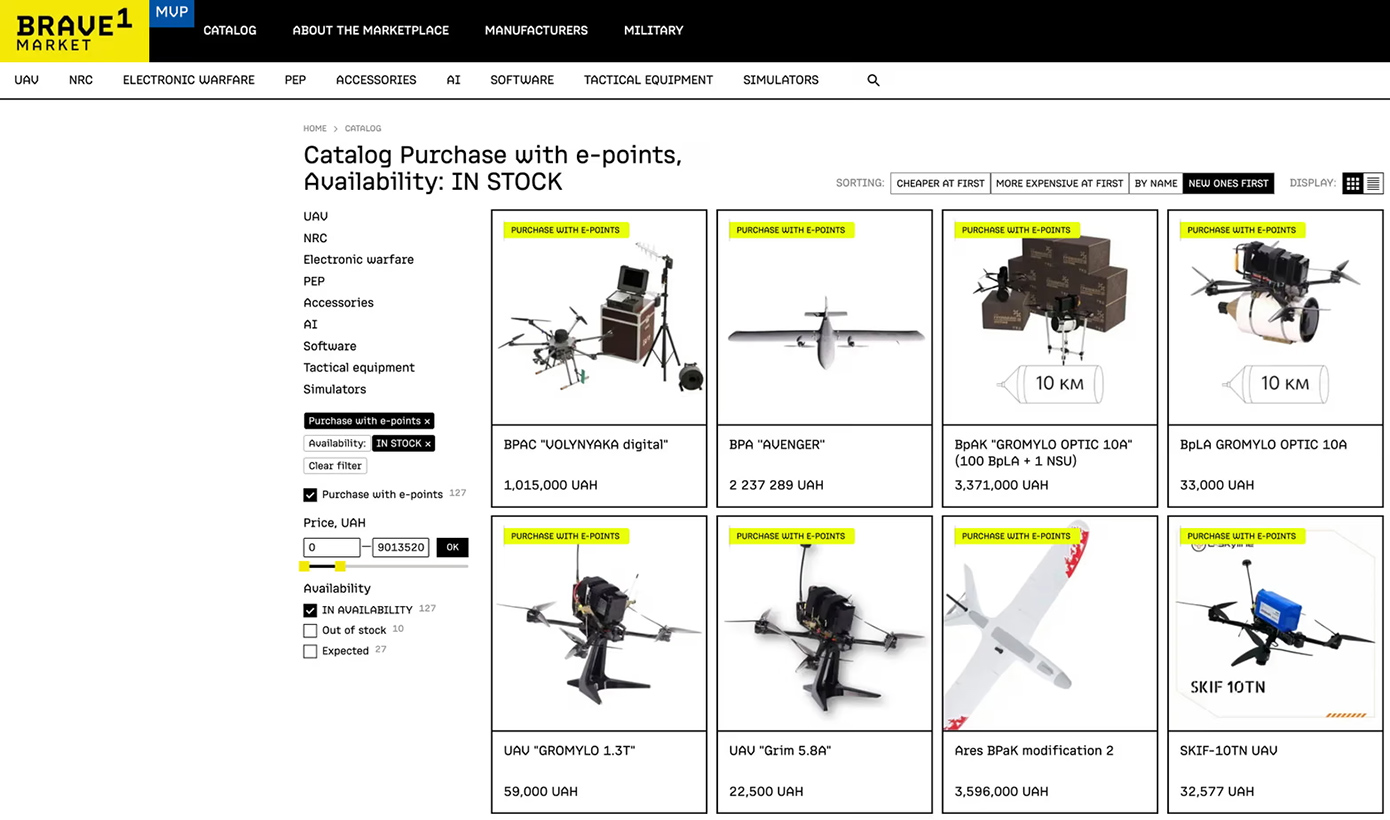Open the Manufacturers menu
Image resolution: width=1390 pixels, height=820 pixels.
pos(536,30)
